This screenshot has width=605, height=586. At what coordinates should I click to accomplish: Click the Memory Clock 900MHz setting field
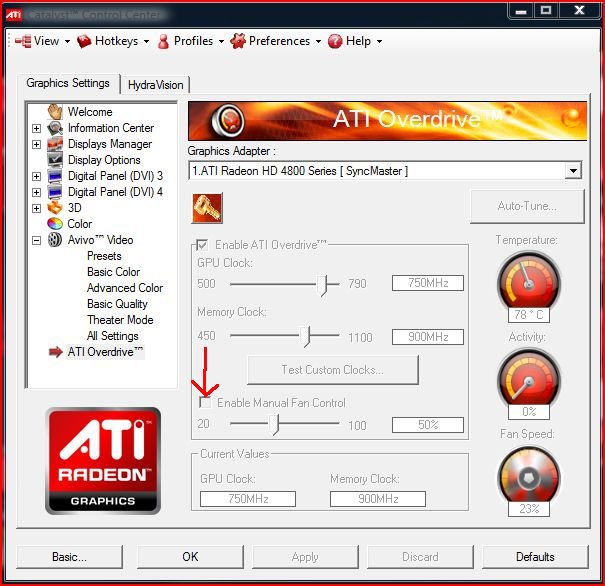[428, 337]
